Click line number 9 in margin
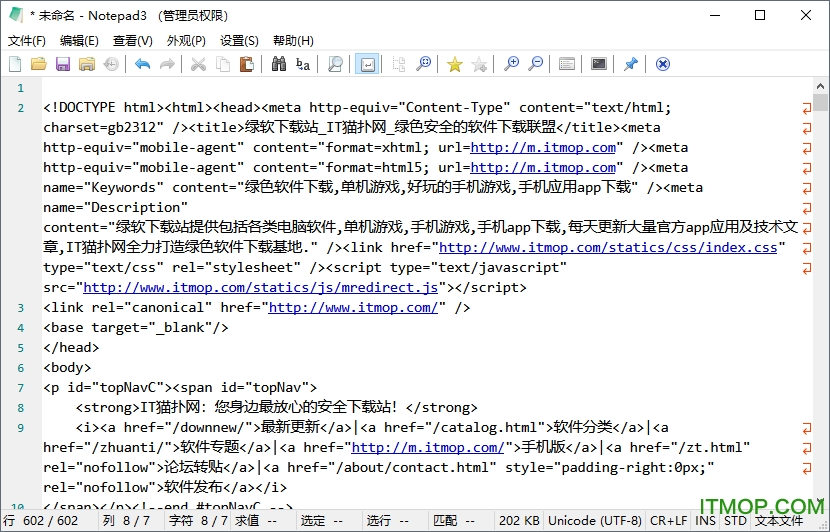830x532 pixels. click(x=21, y=428)
